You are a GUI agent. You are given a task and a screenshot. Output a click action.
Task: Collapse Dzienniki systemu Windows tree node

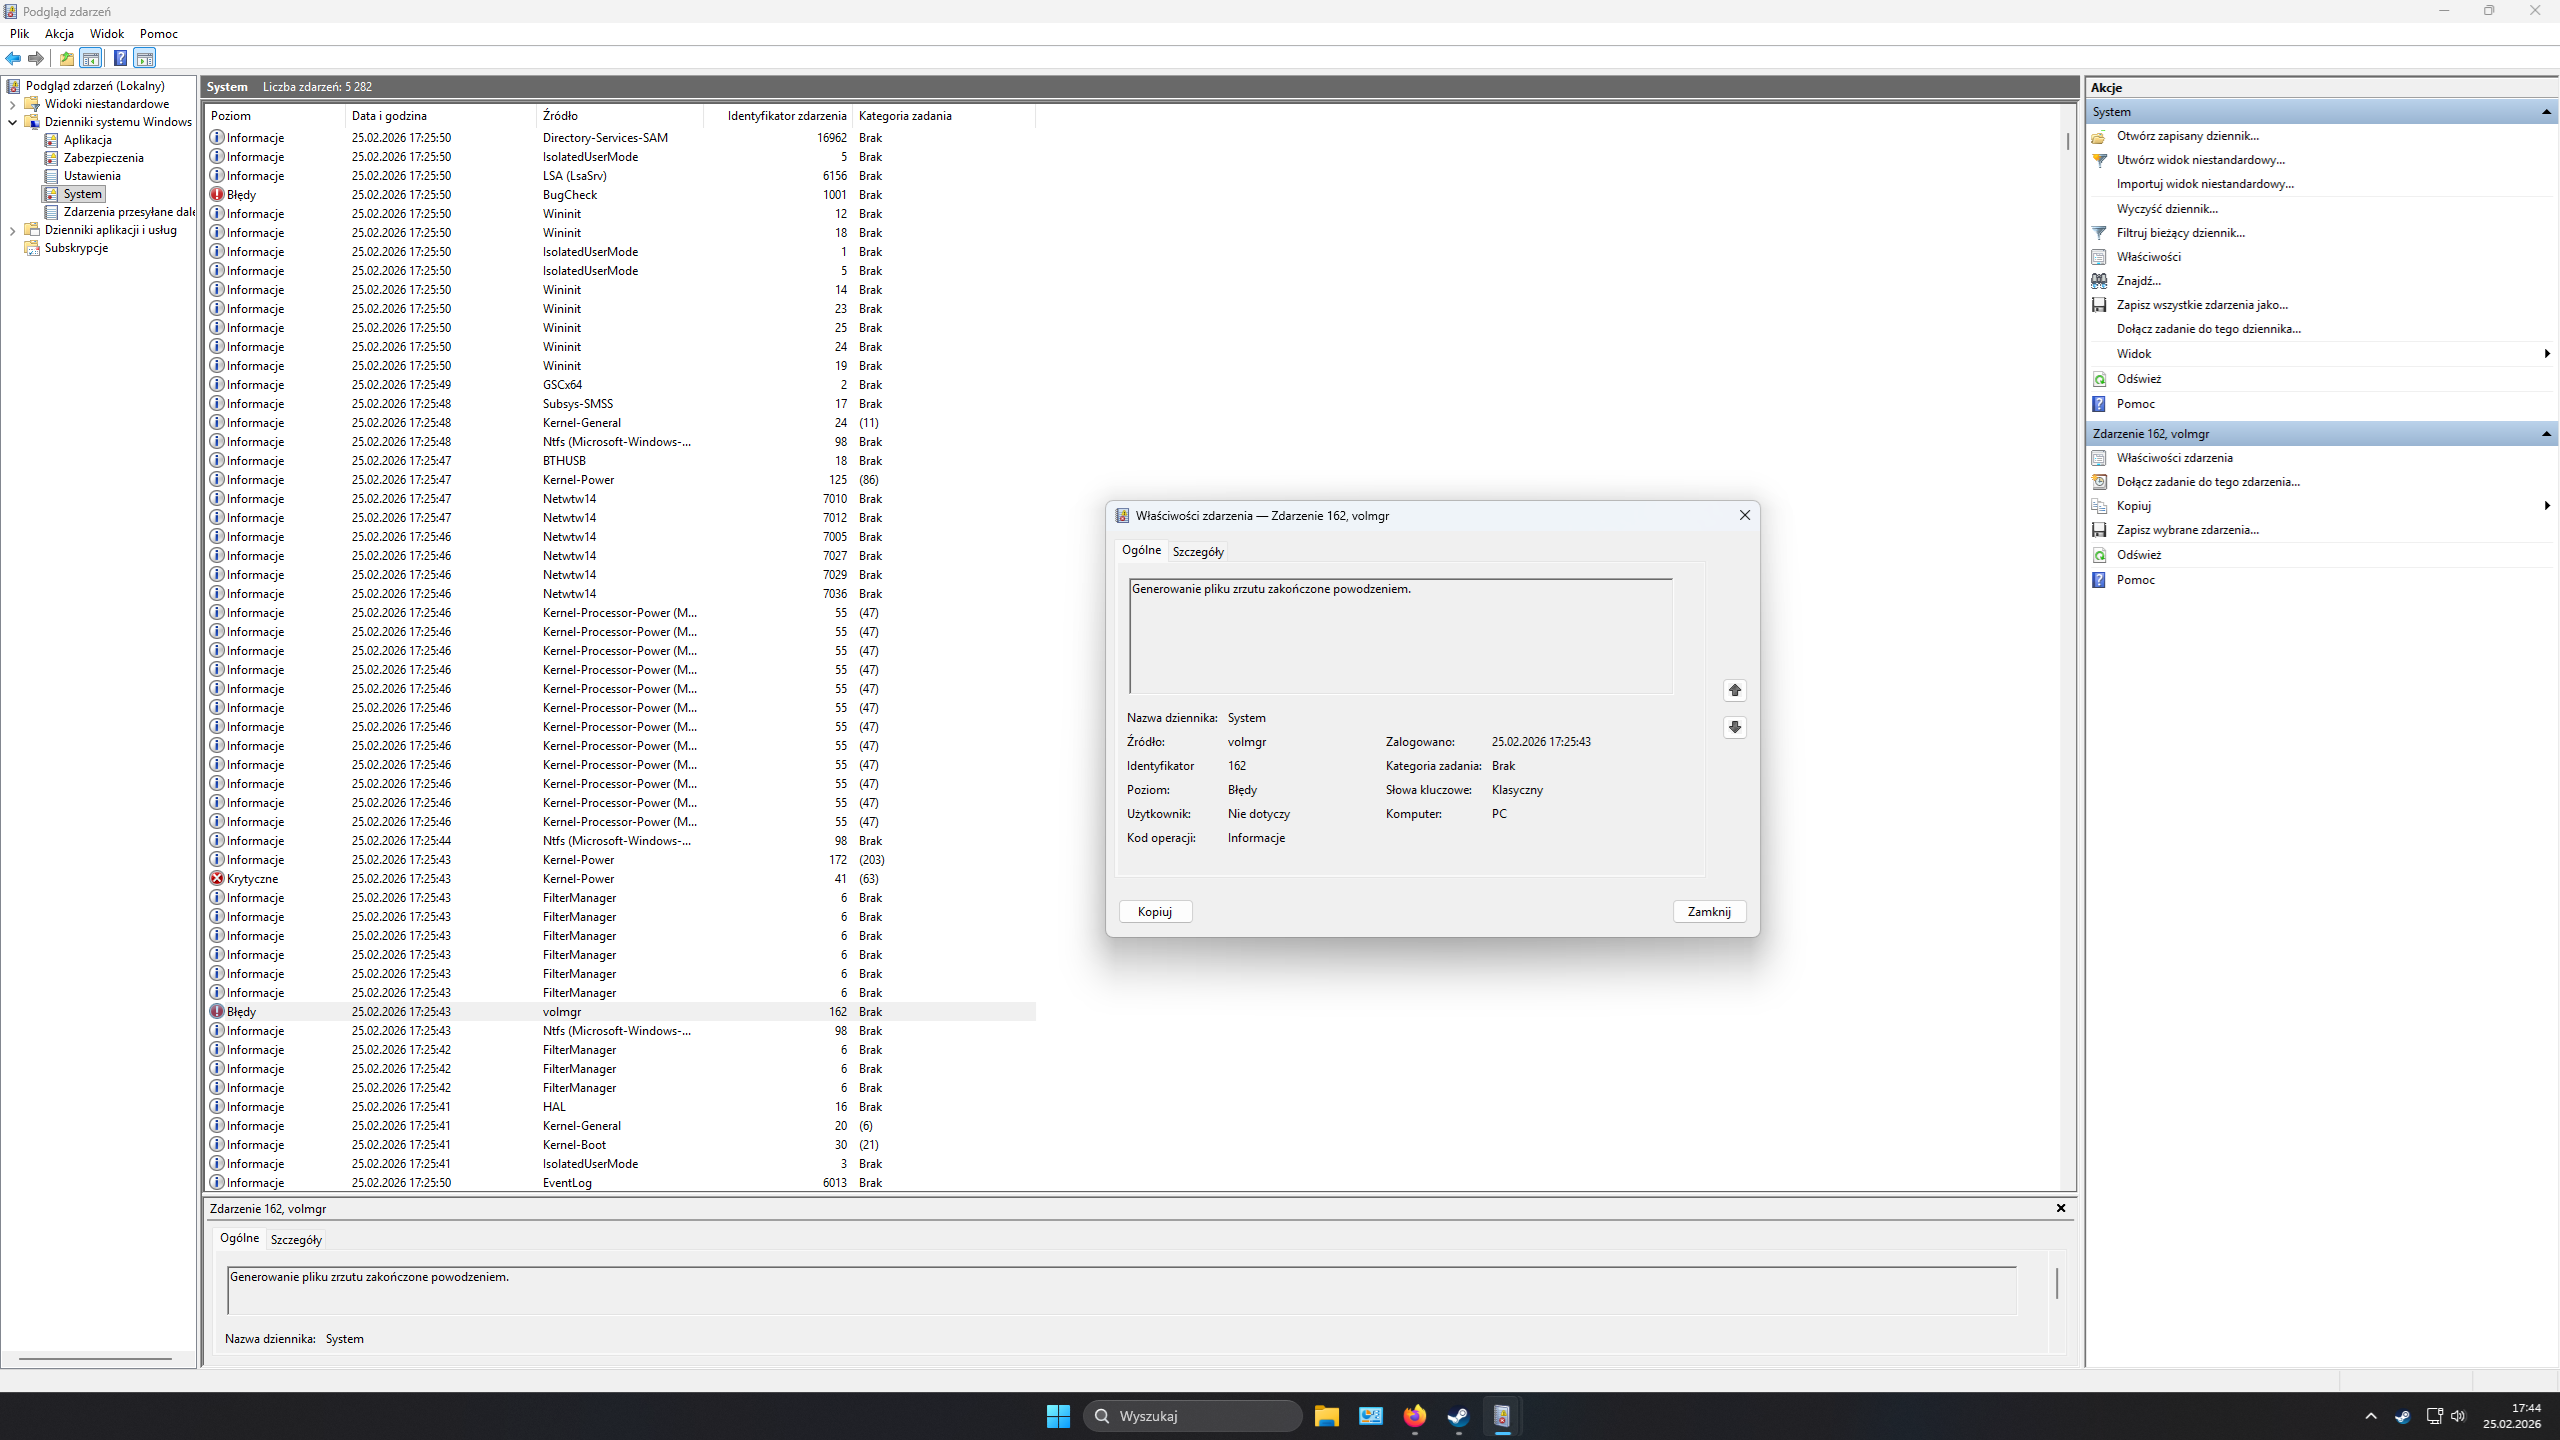point(12,122)
